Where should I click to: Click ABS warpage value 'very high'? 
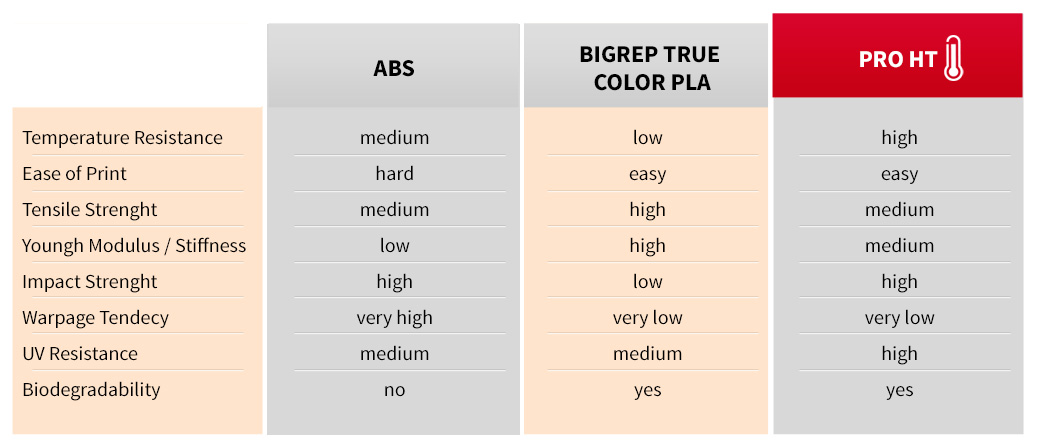[394, 318]
